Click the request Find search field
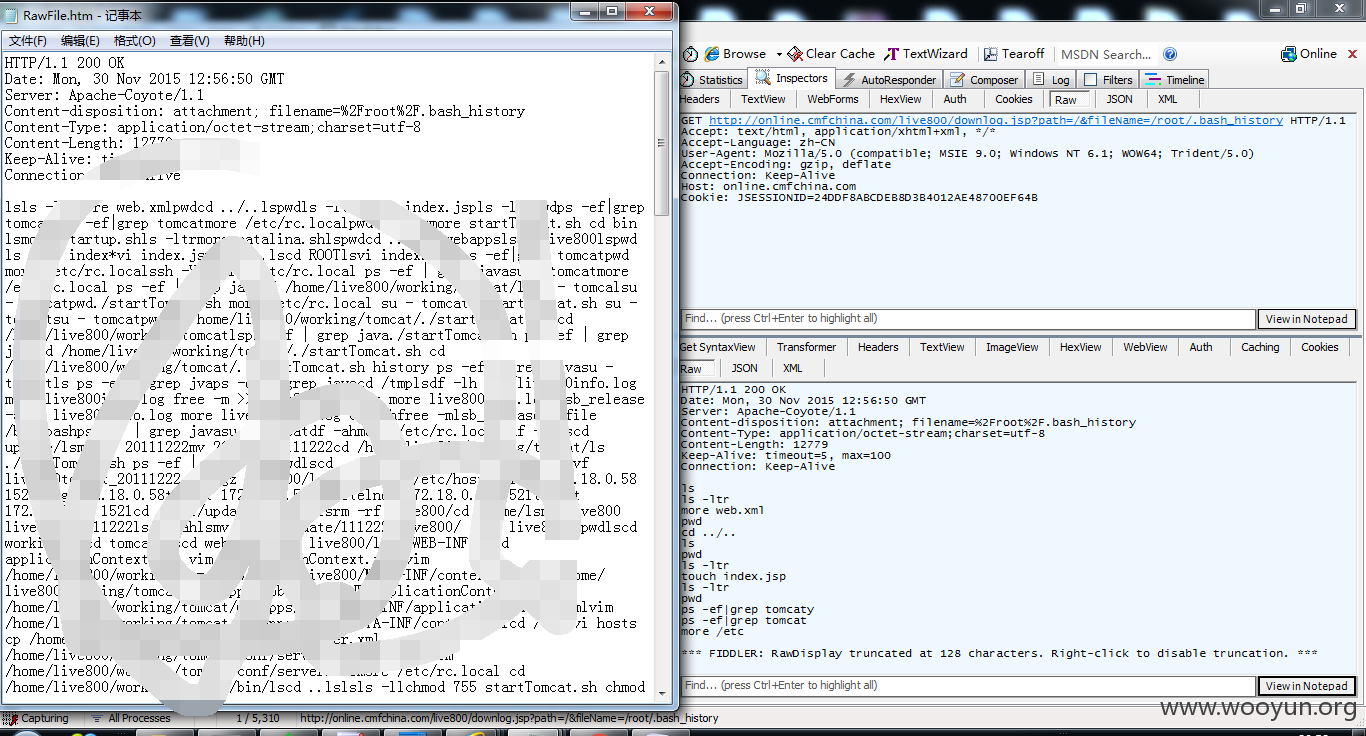The width and height of the screenshot is (1366, 736). pos(967,319)
